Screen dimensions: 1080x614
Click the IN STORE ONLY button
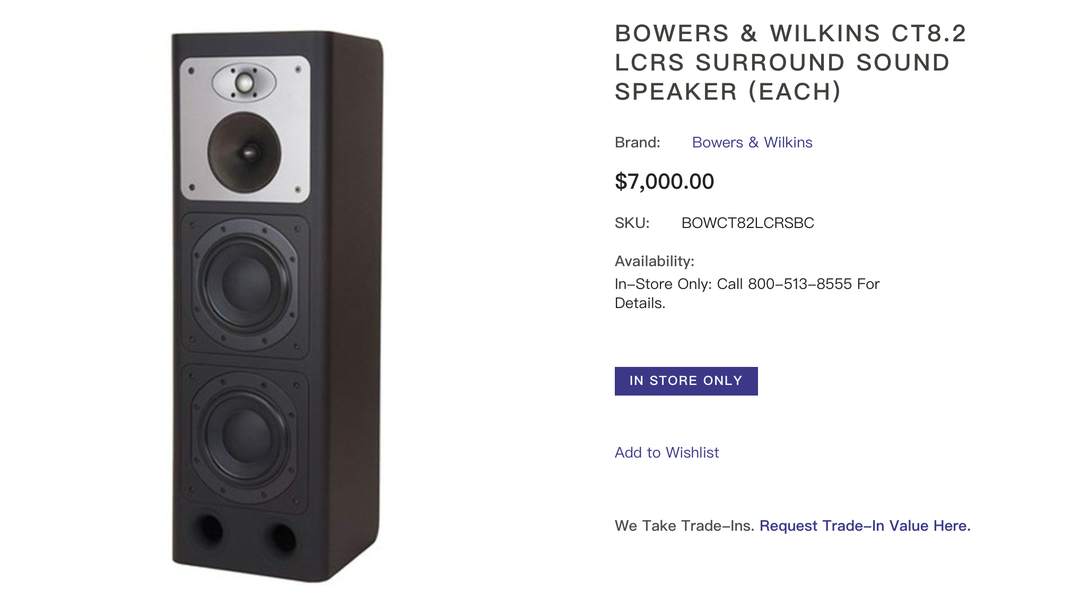click(686, 381)
